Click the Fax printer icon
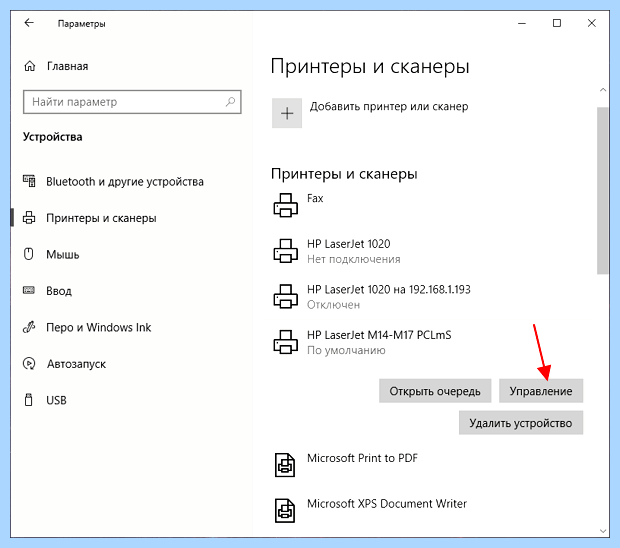 [x=285, y=205]
